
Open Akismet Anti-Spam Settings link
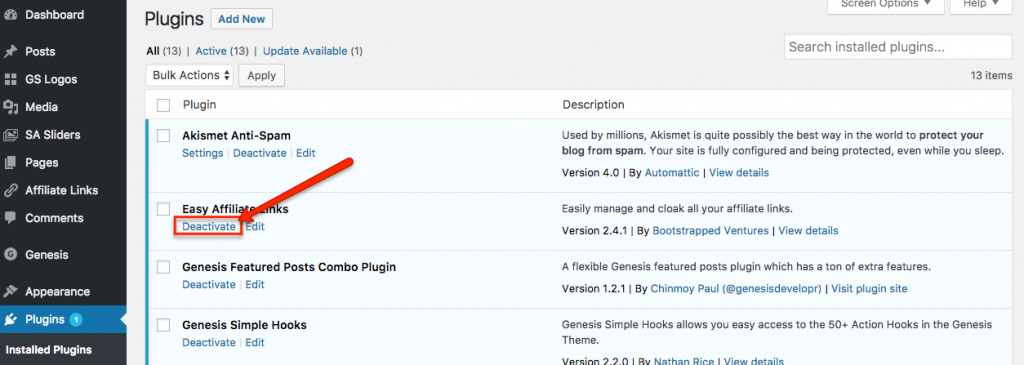(x=202, y=153)
